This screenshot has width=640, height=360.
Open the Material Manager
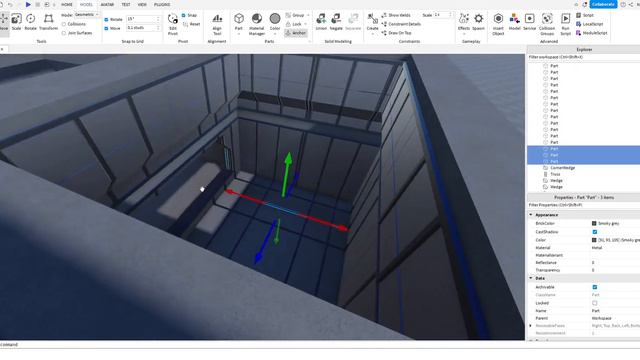[x=257, y=24]
